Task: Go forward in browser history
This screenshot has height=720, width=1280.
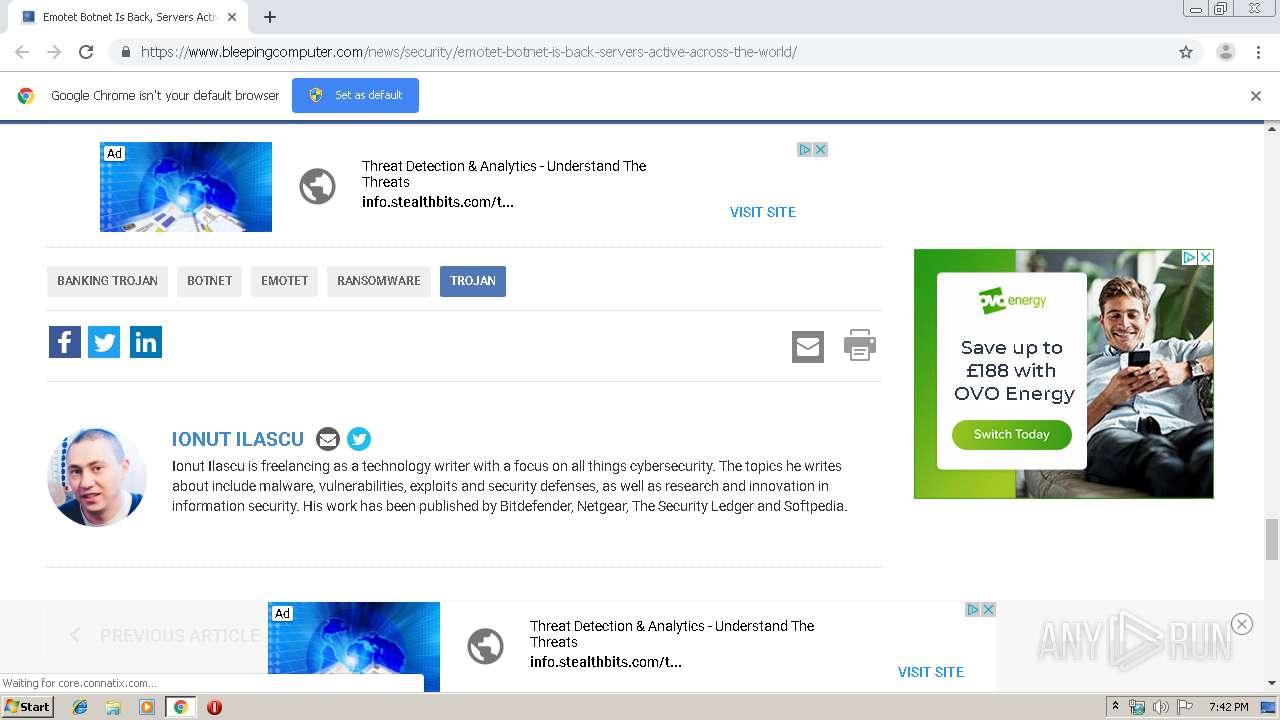Action: click(x=54, y=52)
